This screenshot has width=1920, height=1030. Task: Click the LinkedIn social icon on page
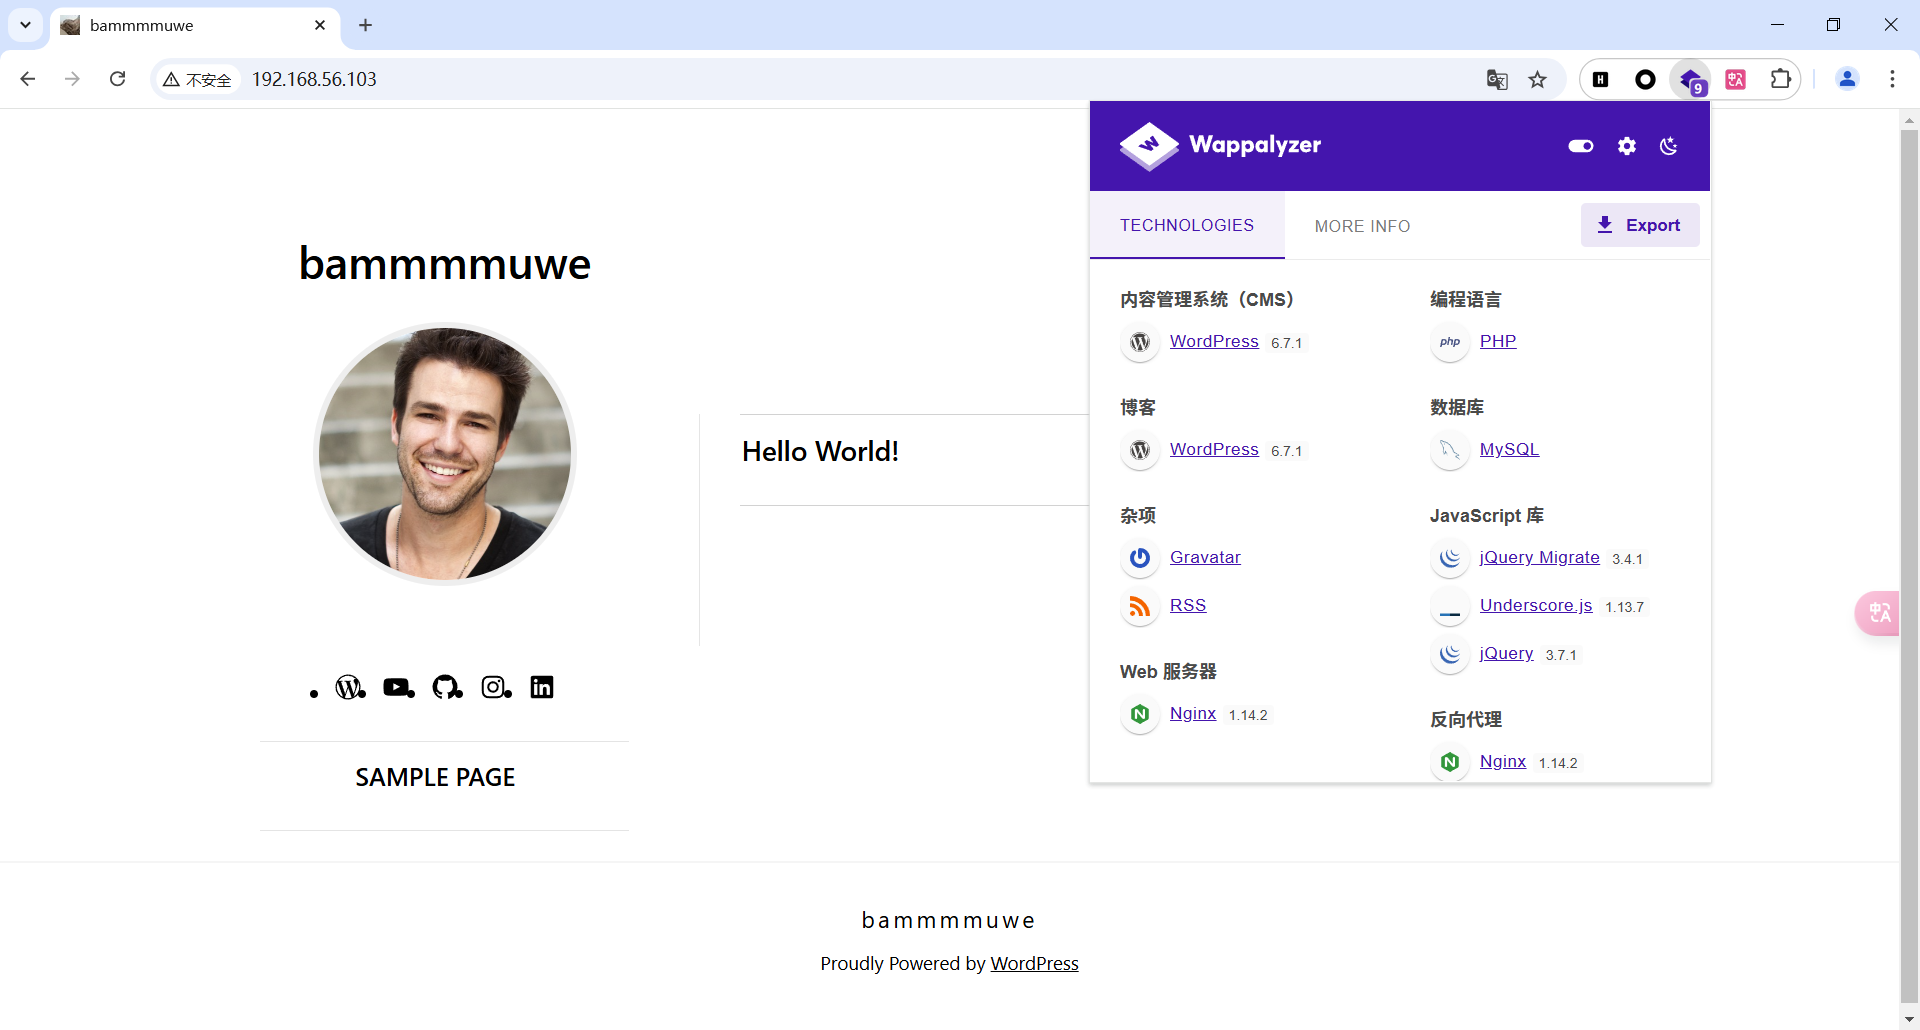542,687
